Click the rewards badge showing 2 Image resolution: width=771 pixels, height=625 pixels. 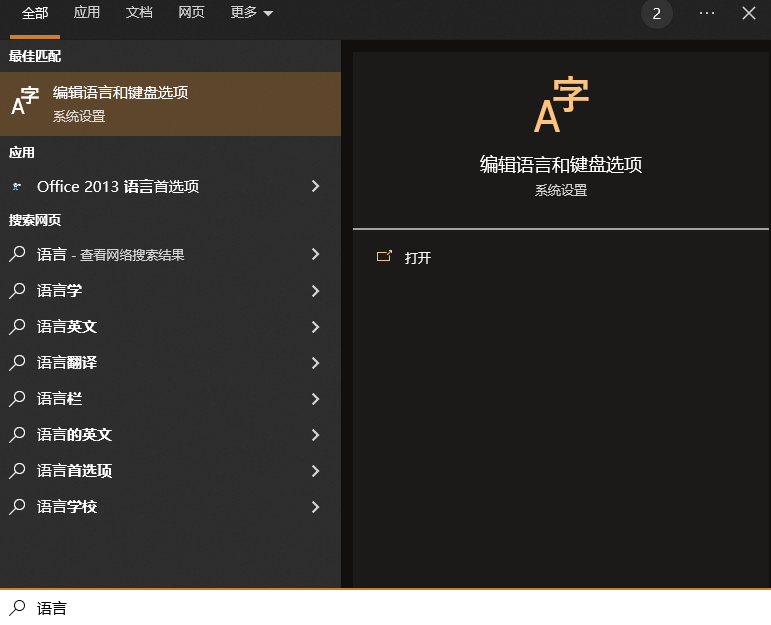tap(657, 14)
